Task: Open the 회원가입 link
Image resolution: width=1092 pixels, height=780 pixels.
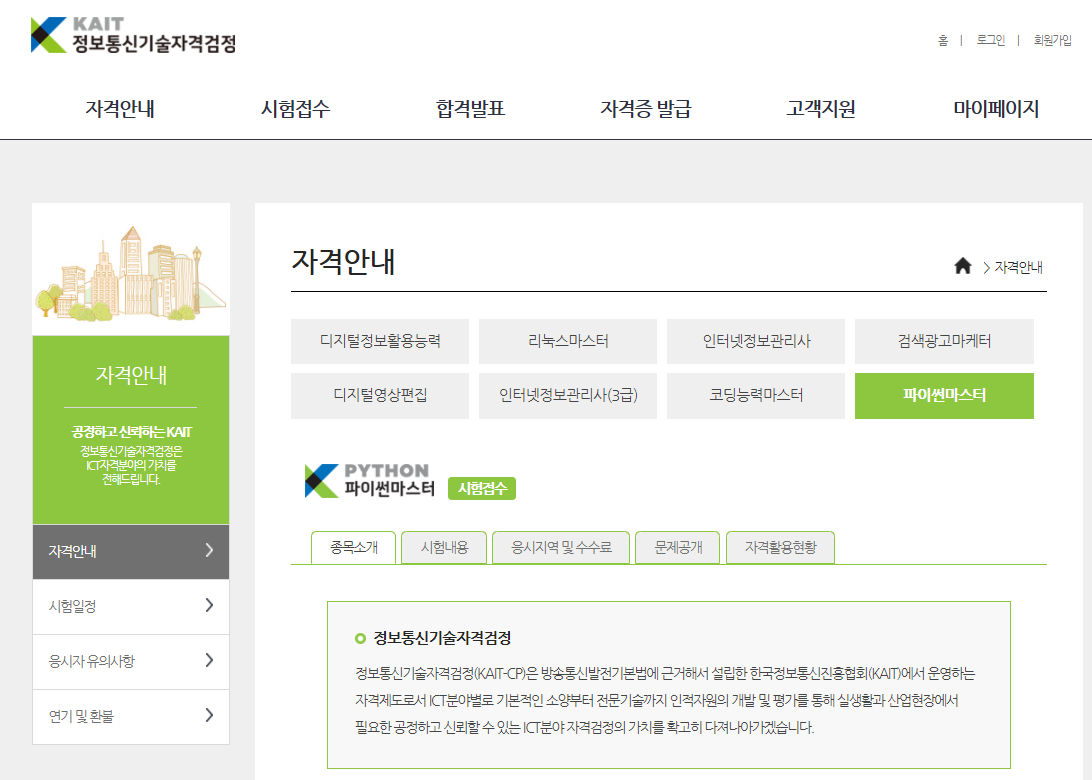Action: pos(1052,40)
